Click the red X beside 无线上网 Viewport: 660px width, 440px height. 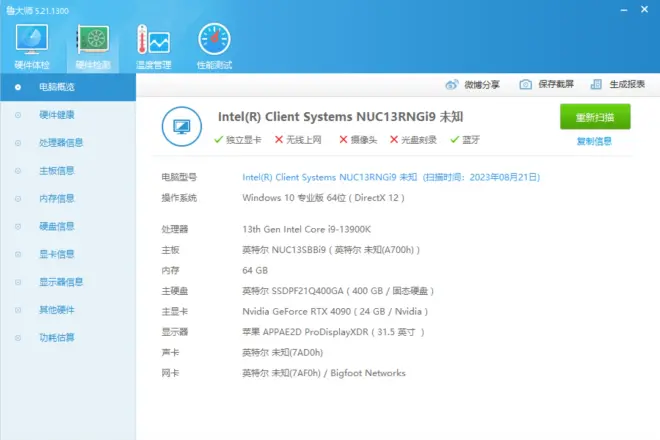click(279, 139)
